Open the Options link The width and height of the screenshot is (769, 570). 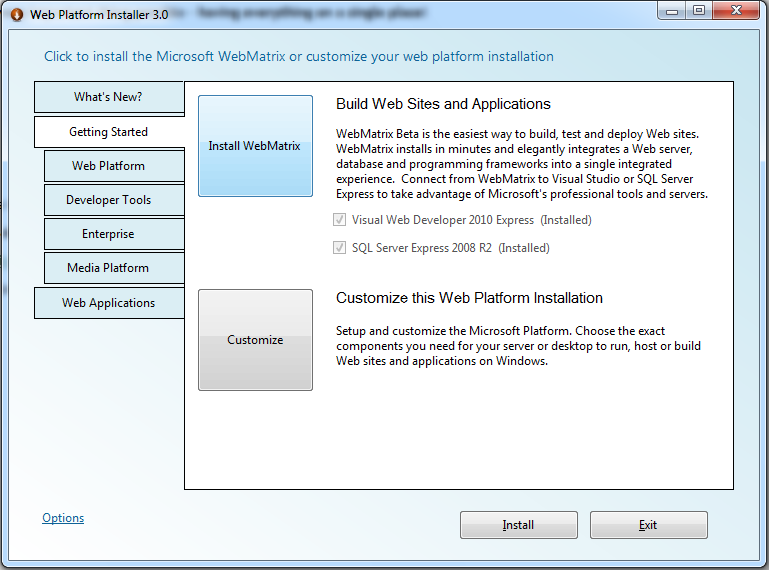tap(63, 518)
